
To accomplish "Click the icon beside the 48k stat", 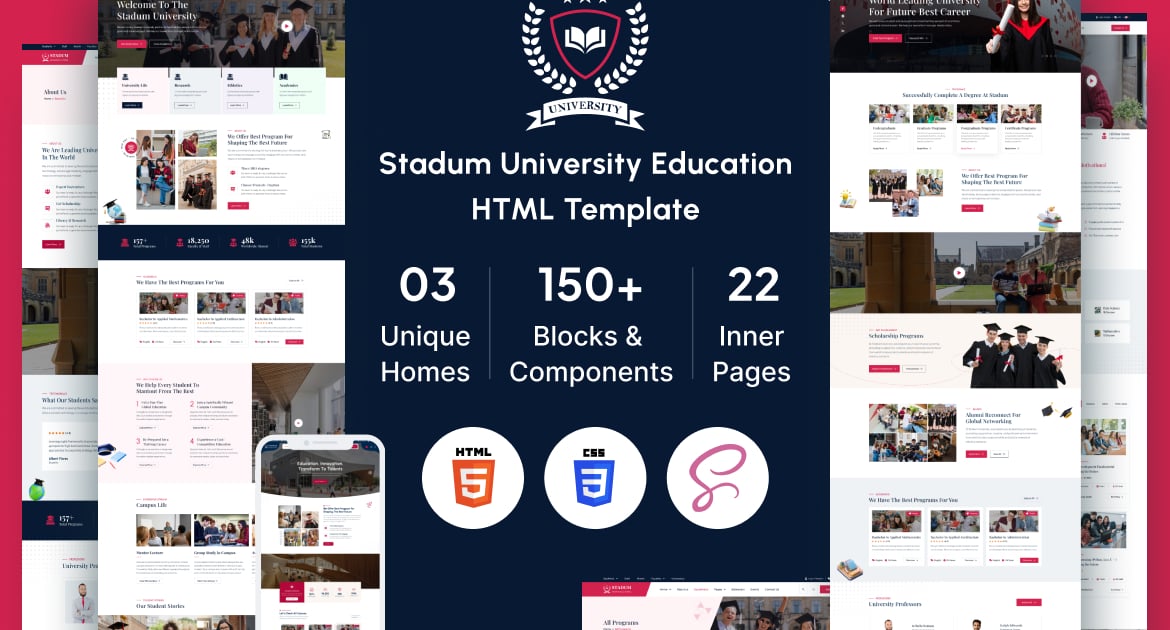I will [x=234, y=243].
